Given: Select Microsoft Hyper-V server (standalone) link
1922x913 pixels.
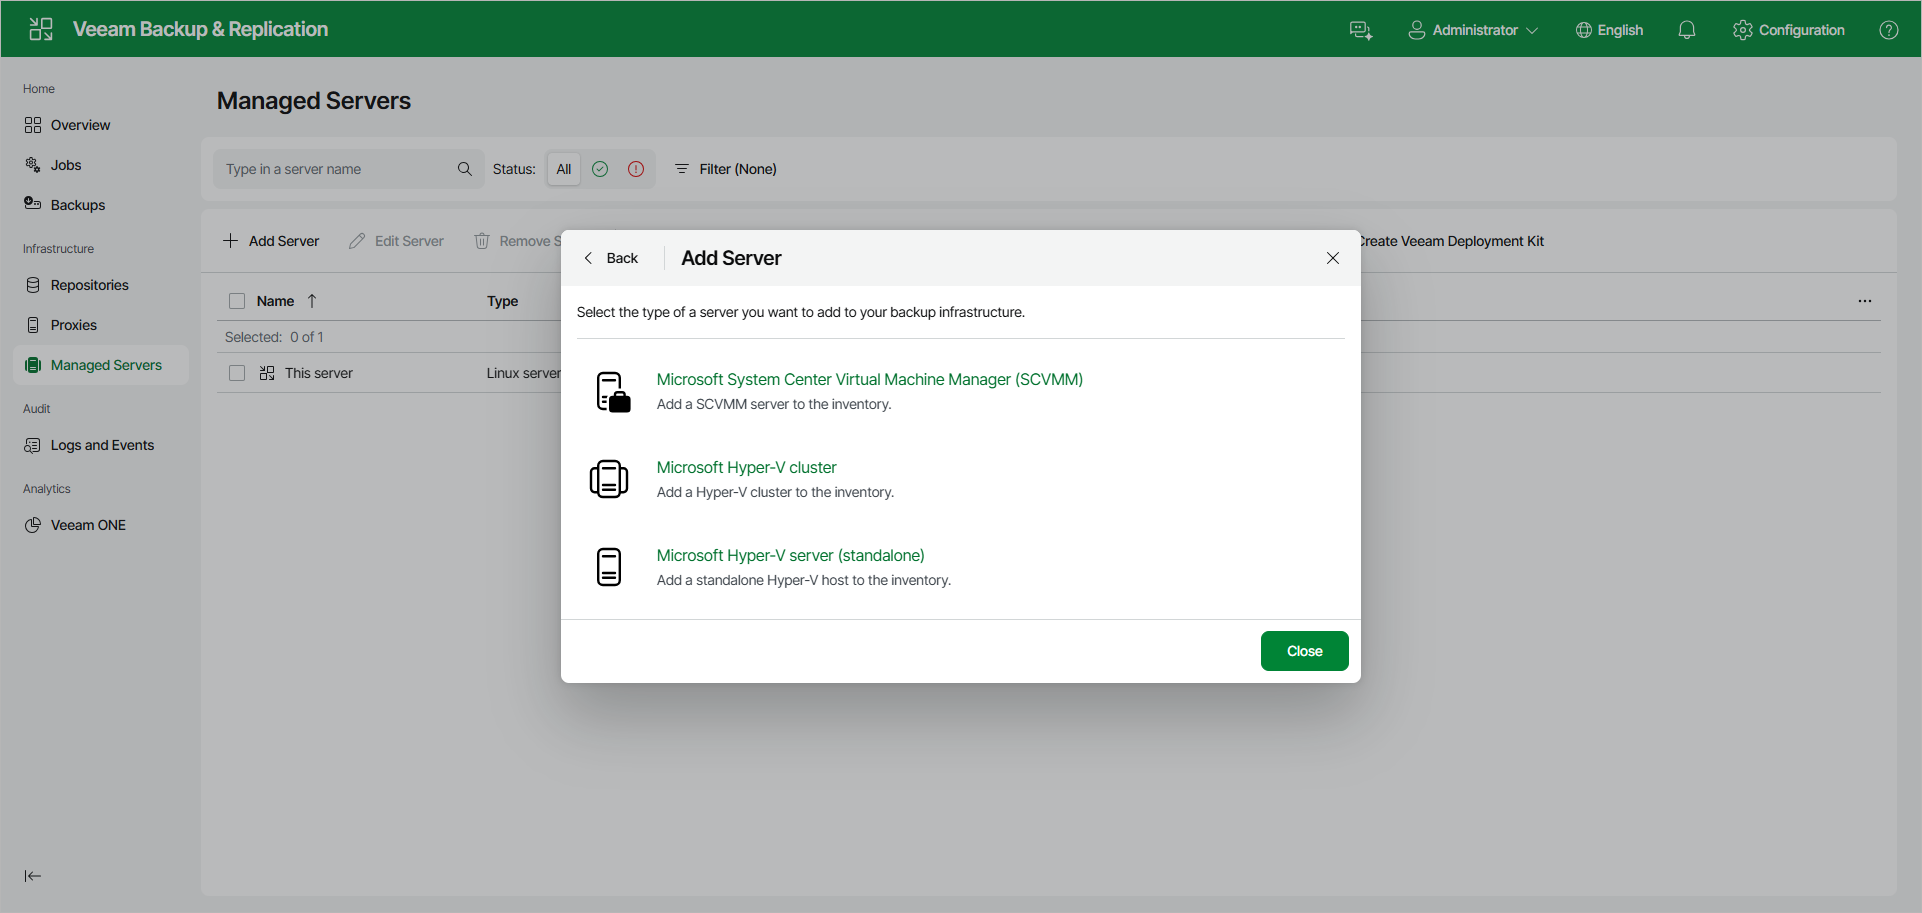Looking at the screenshot, I should [x=790, y=555].
